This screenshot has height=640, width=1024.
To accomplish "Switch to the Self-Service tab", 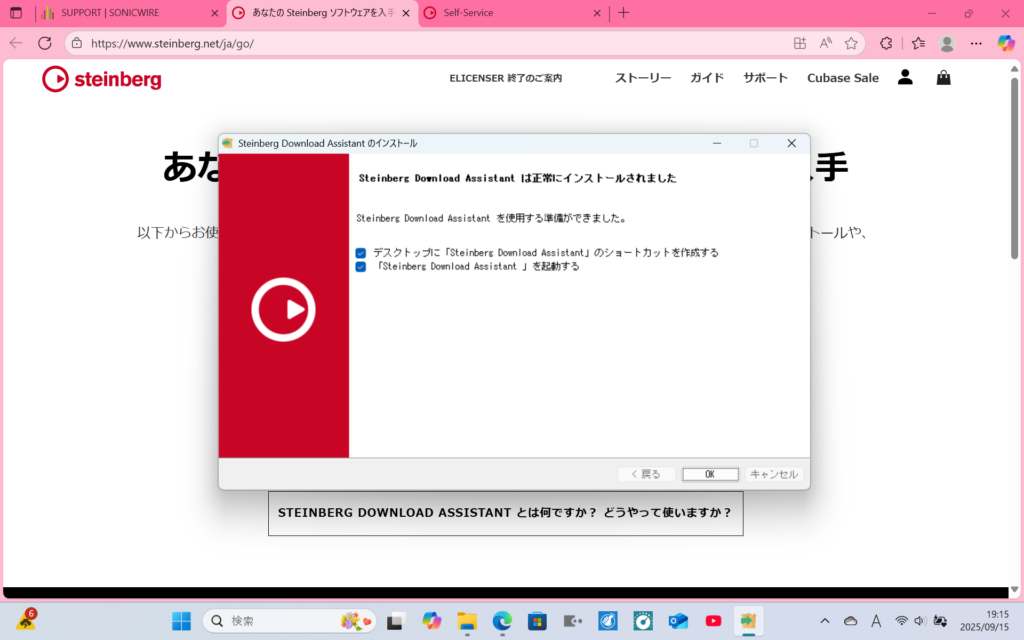I will [x=510, y=13].
